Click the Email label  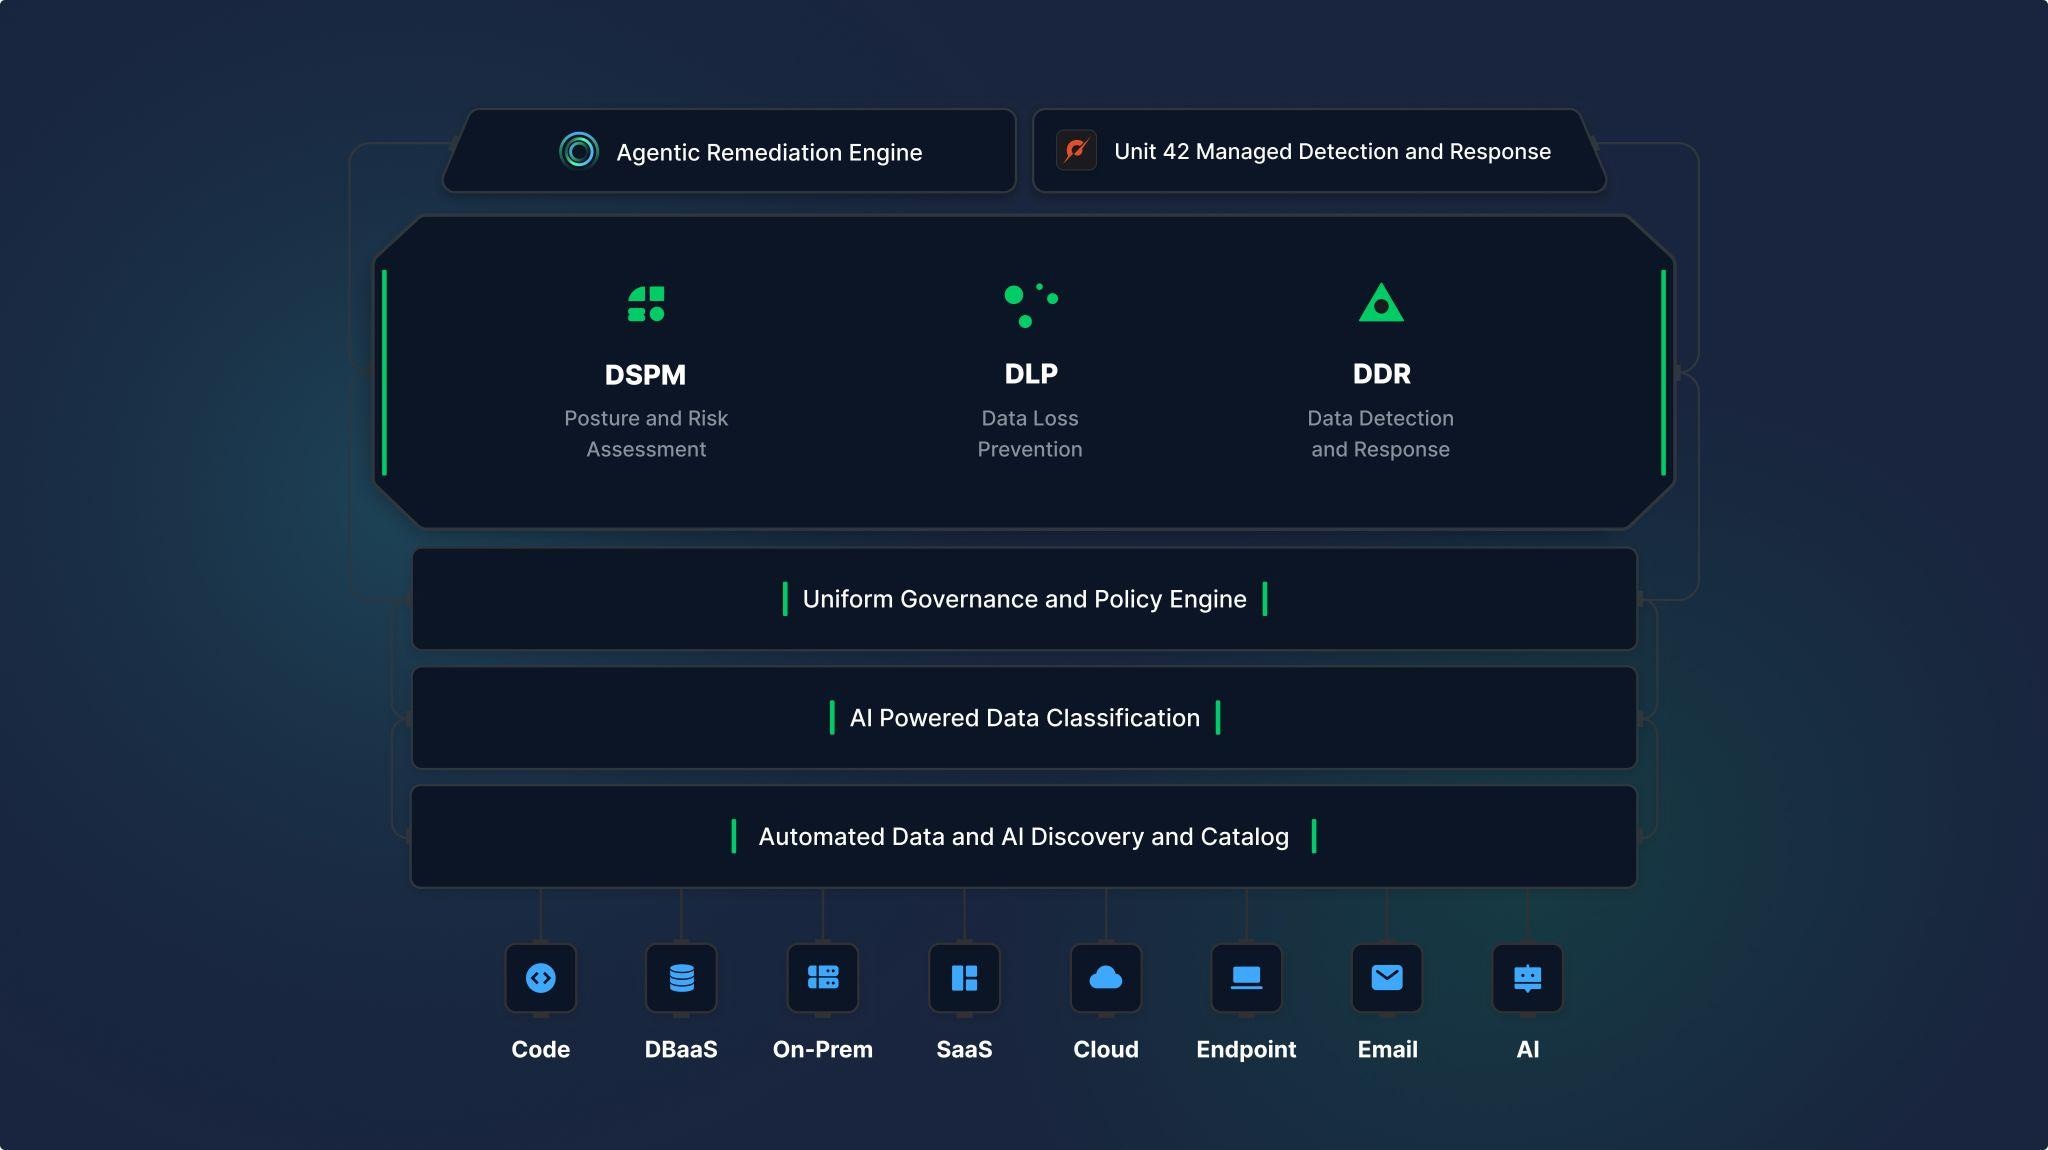pyautogui.click(x=1387, y=1049)
